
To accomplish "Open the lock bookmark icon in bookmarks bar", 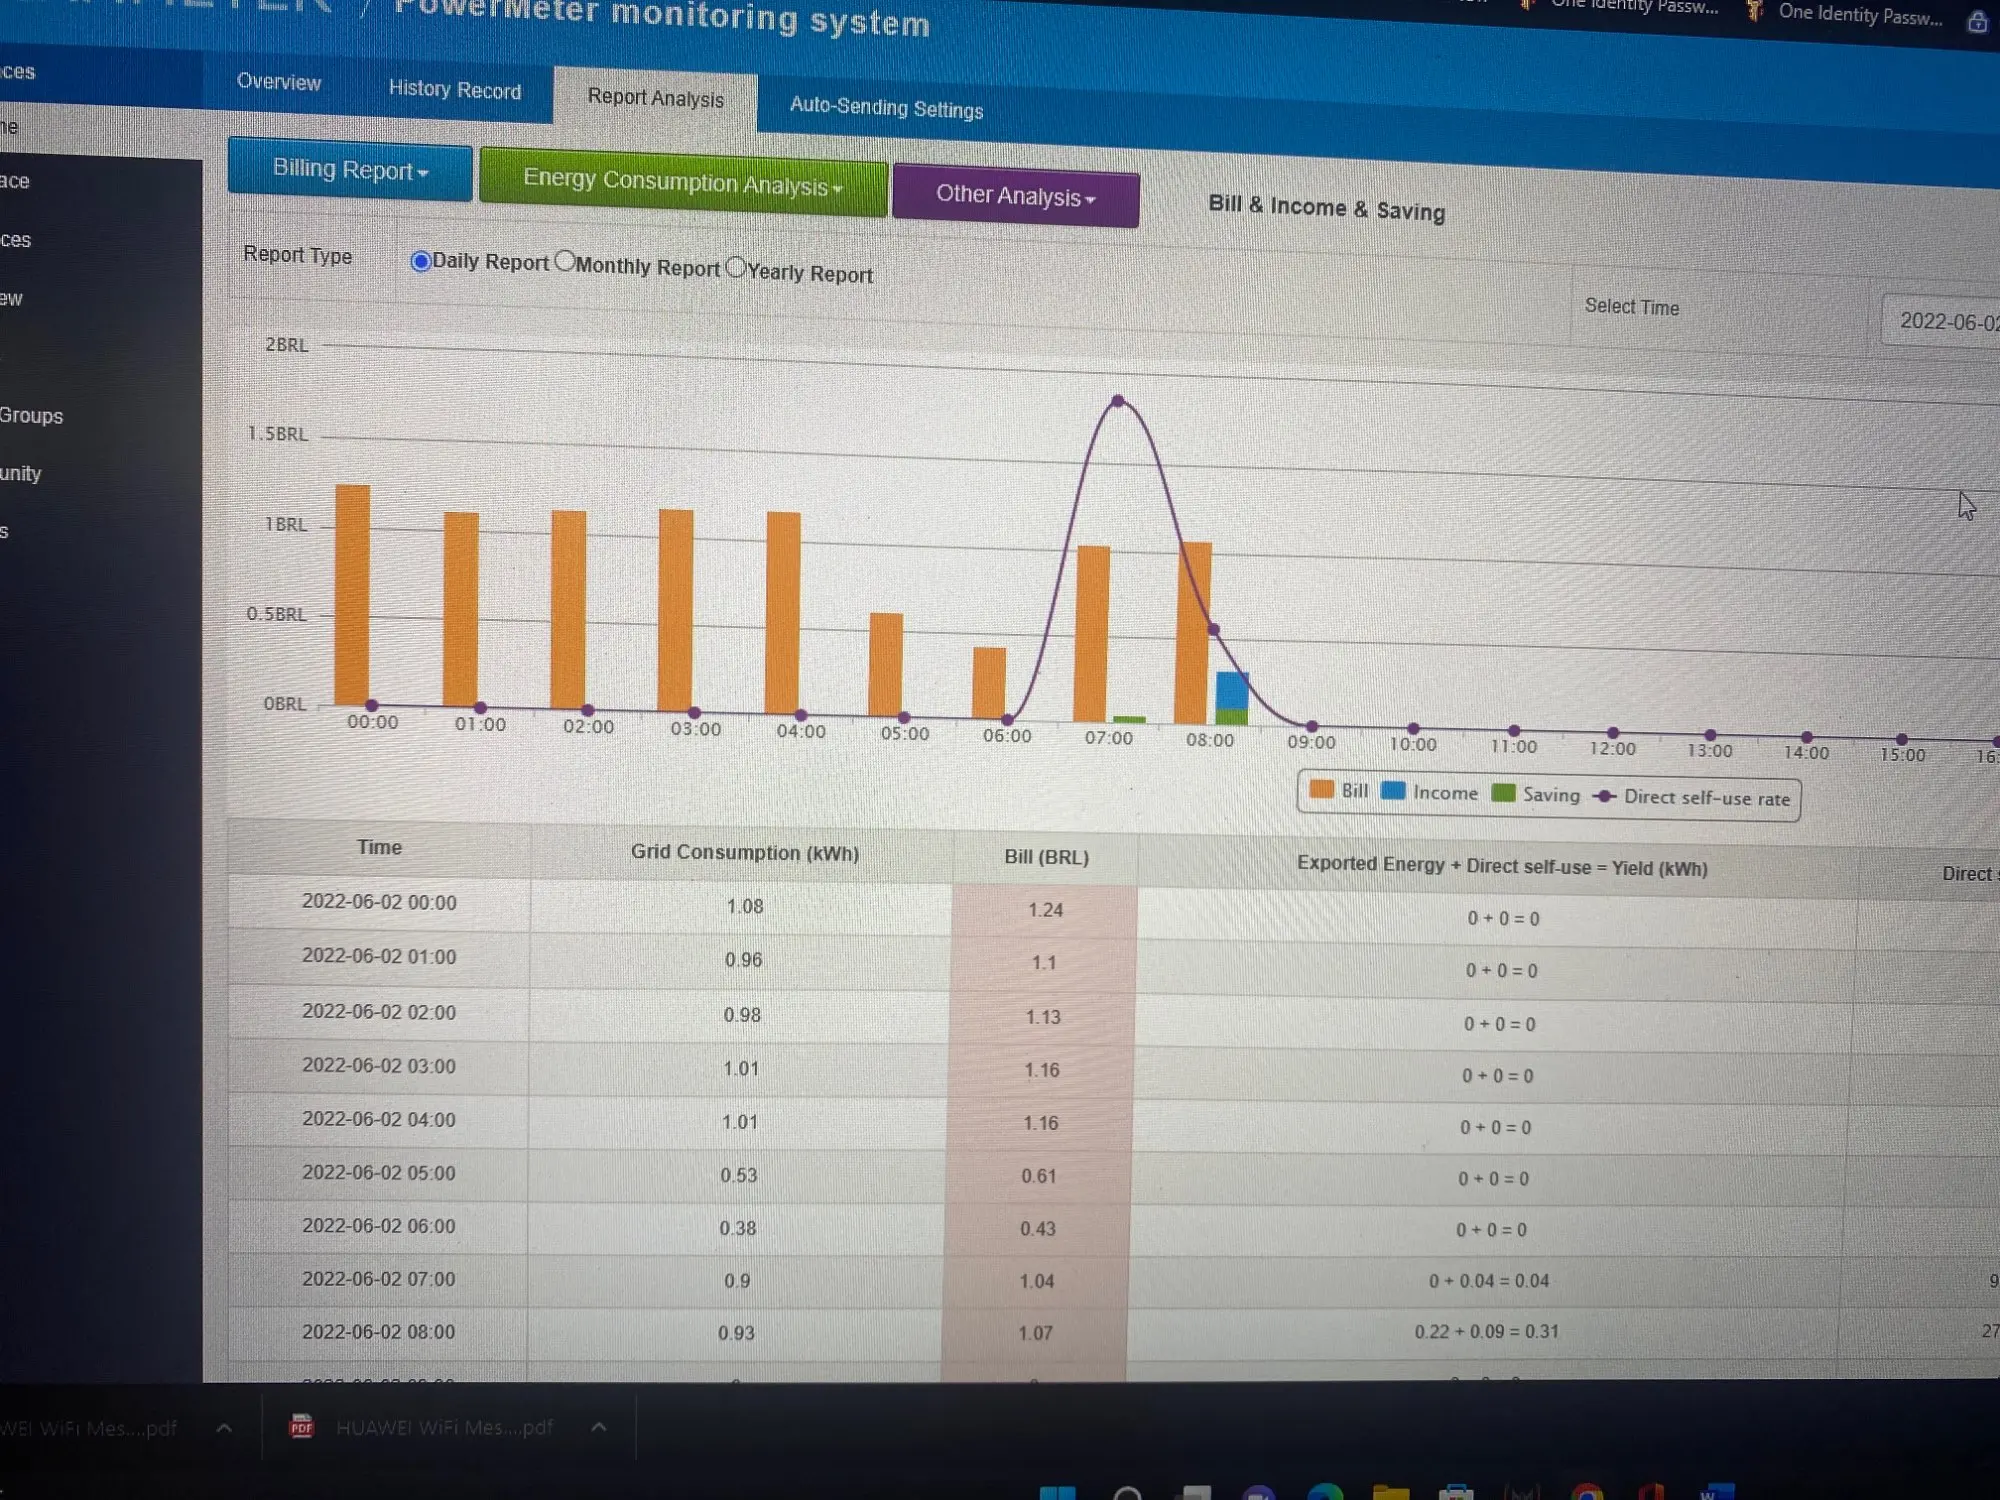I will [x=1977, y=22].
